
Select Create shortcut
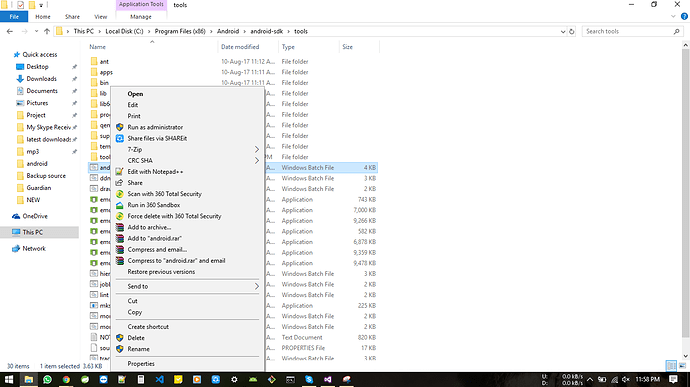click(x=148, y=327)
